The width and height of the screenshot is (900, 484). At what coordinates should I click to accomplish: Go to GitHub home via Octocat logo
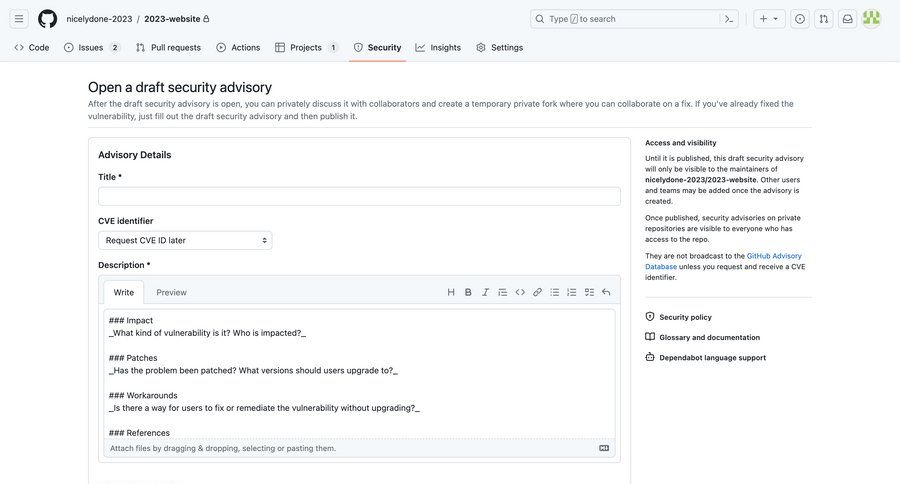(48, 19)
